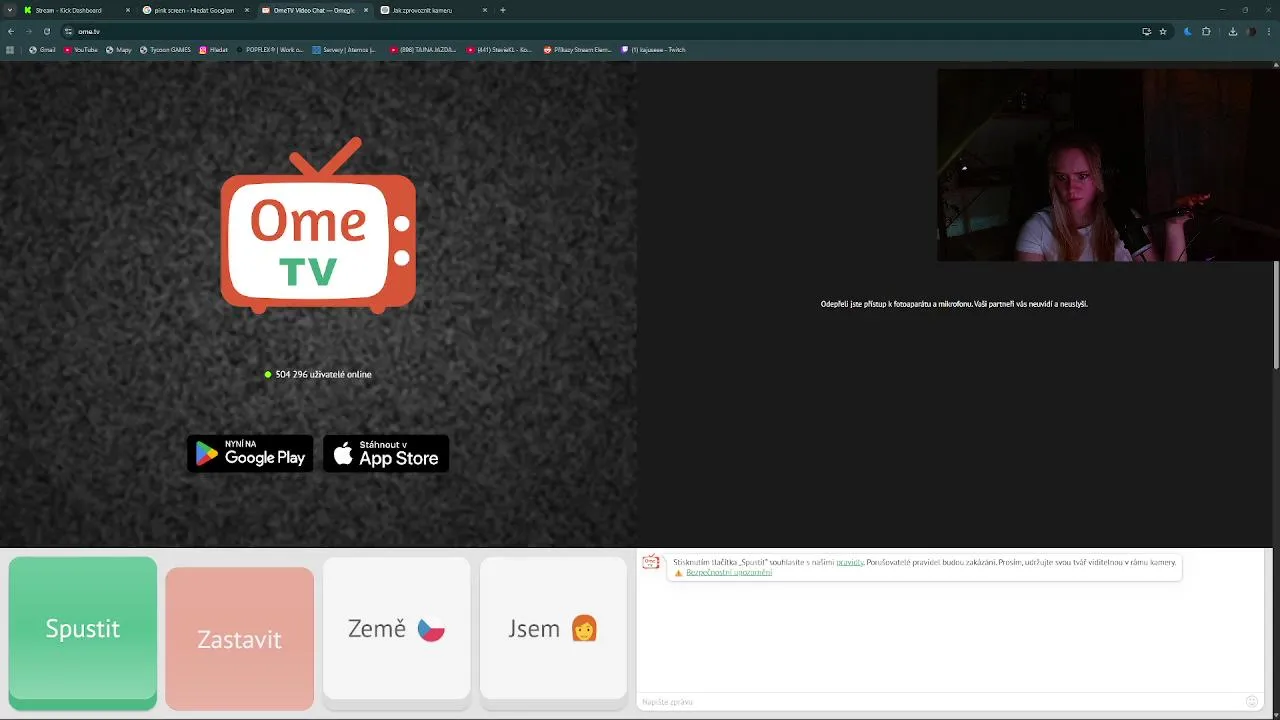Open the apps grid in bookmarks bar
This screenshot has height=720, width=1280.
coord(10,49)
